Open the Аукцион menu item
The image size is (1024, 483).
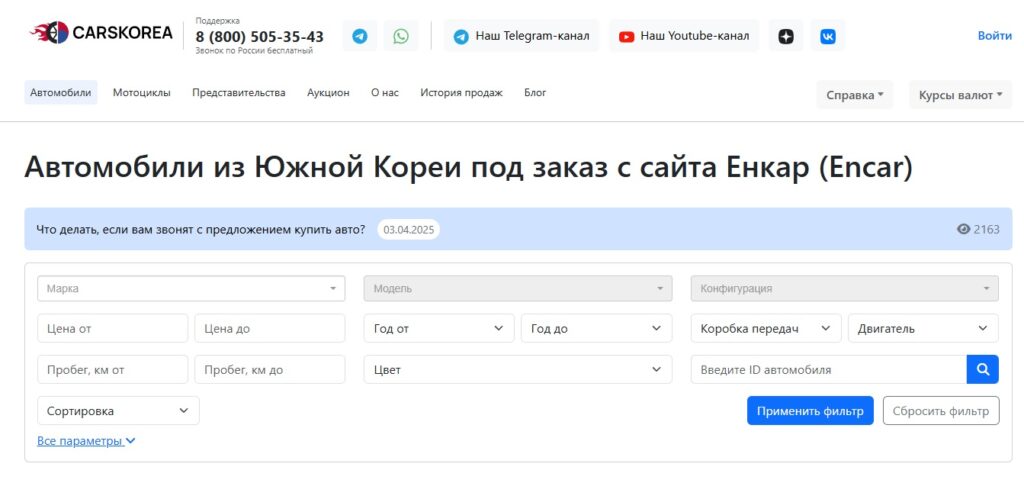(x=328, y=93)
